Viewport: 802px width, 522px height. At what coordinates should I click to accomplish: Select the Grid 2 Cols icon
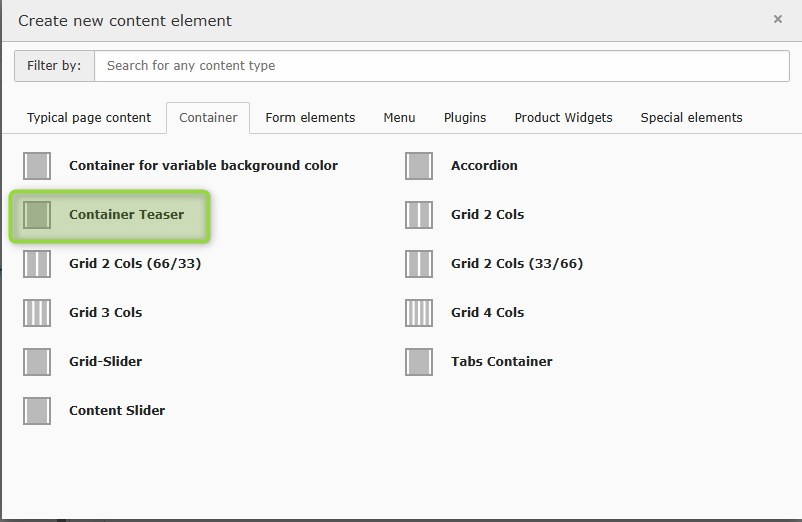[x=419, y=215]
